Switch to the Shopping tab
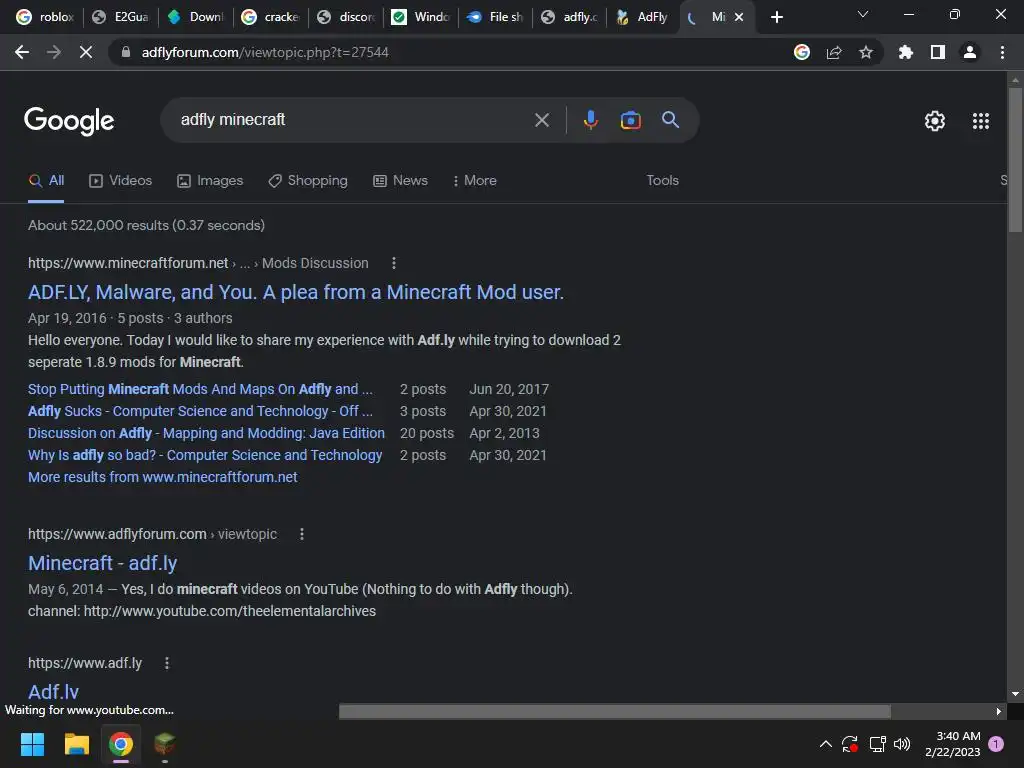 point(308,180)
